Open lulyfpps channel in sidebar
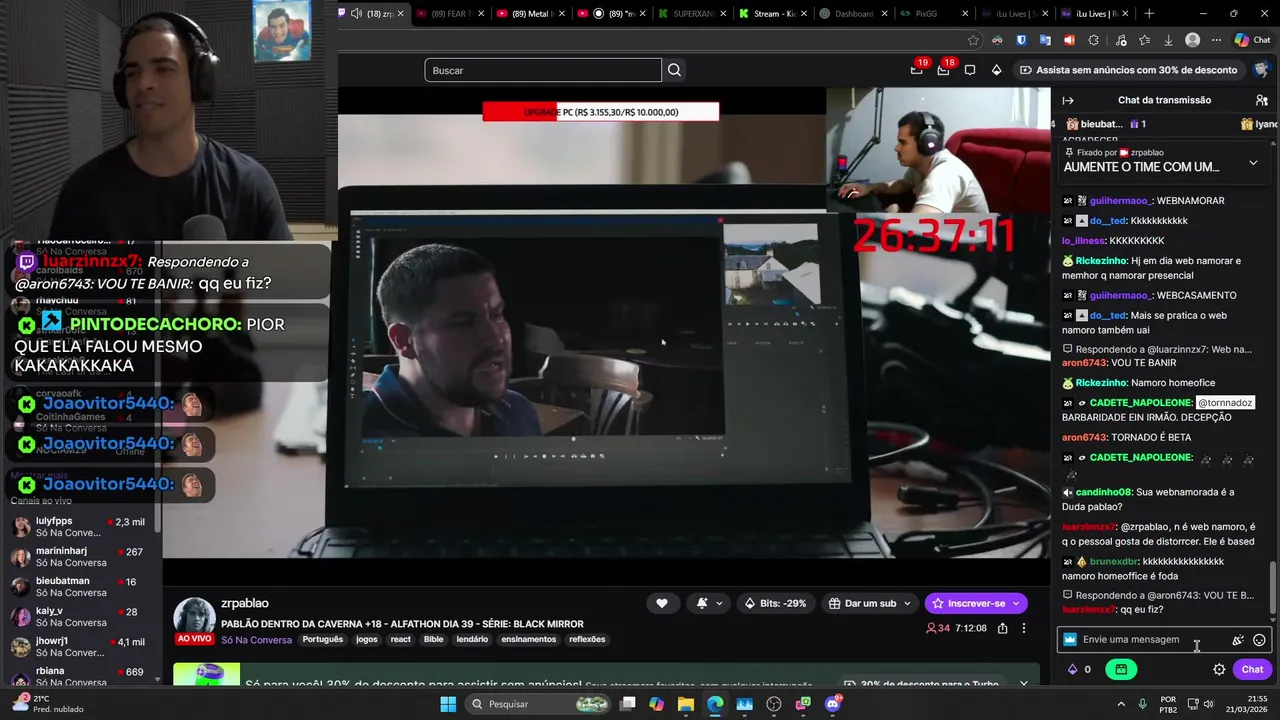The height and width of the screenshot is (720, 1280). click(x=80, y=527)
